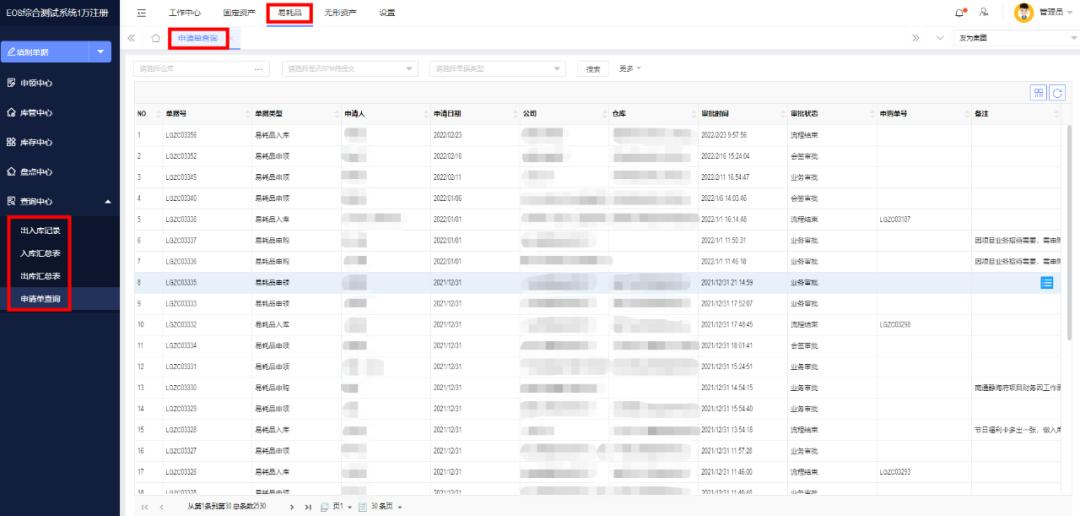Image resolution: width=1080 pixels, height=516 pixels.
Task: Sort by the 申请日期 column header
Action: pos(447,114)
